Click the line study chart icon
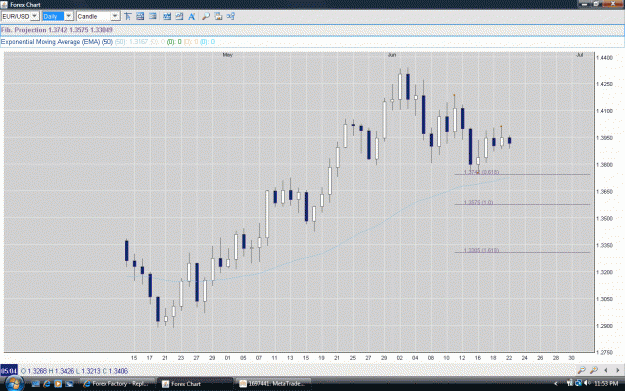The image size is (625, 391). click(x=179, y=16)
